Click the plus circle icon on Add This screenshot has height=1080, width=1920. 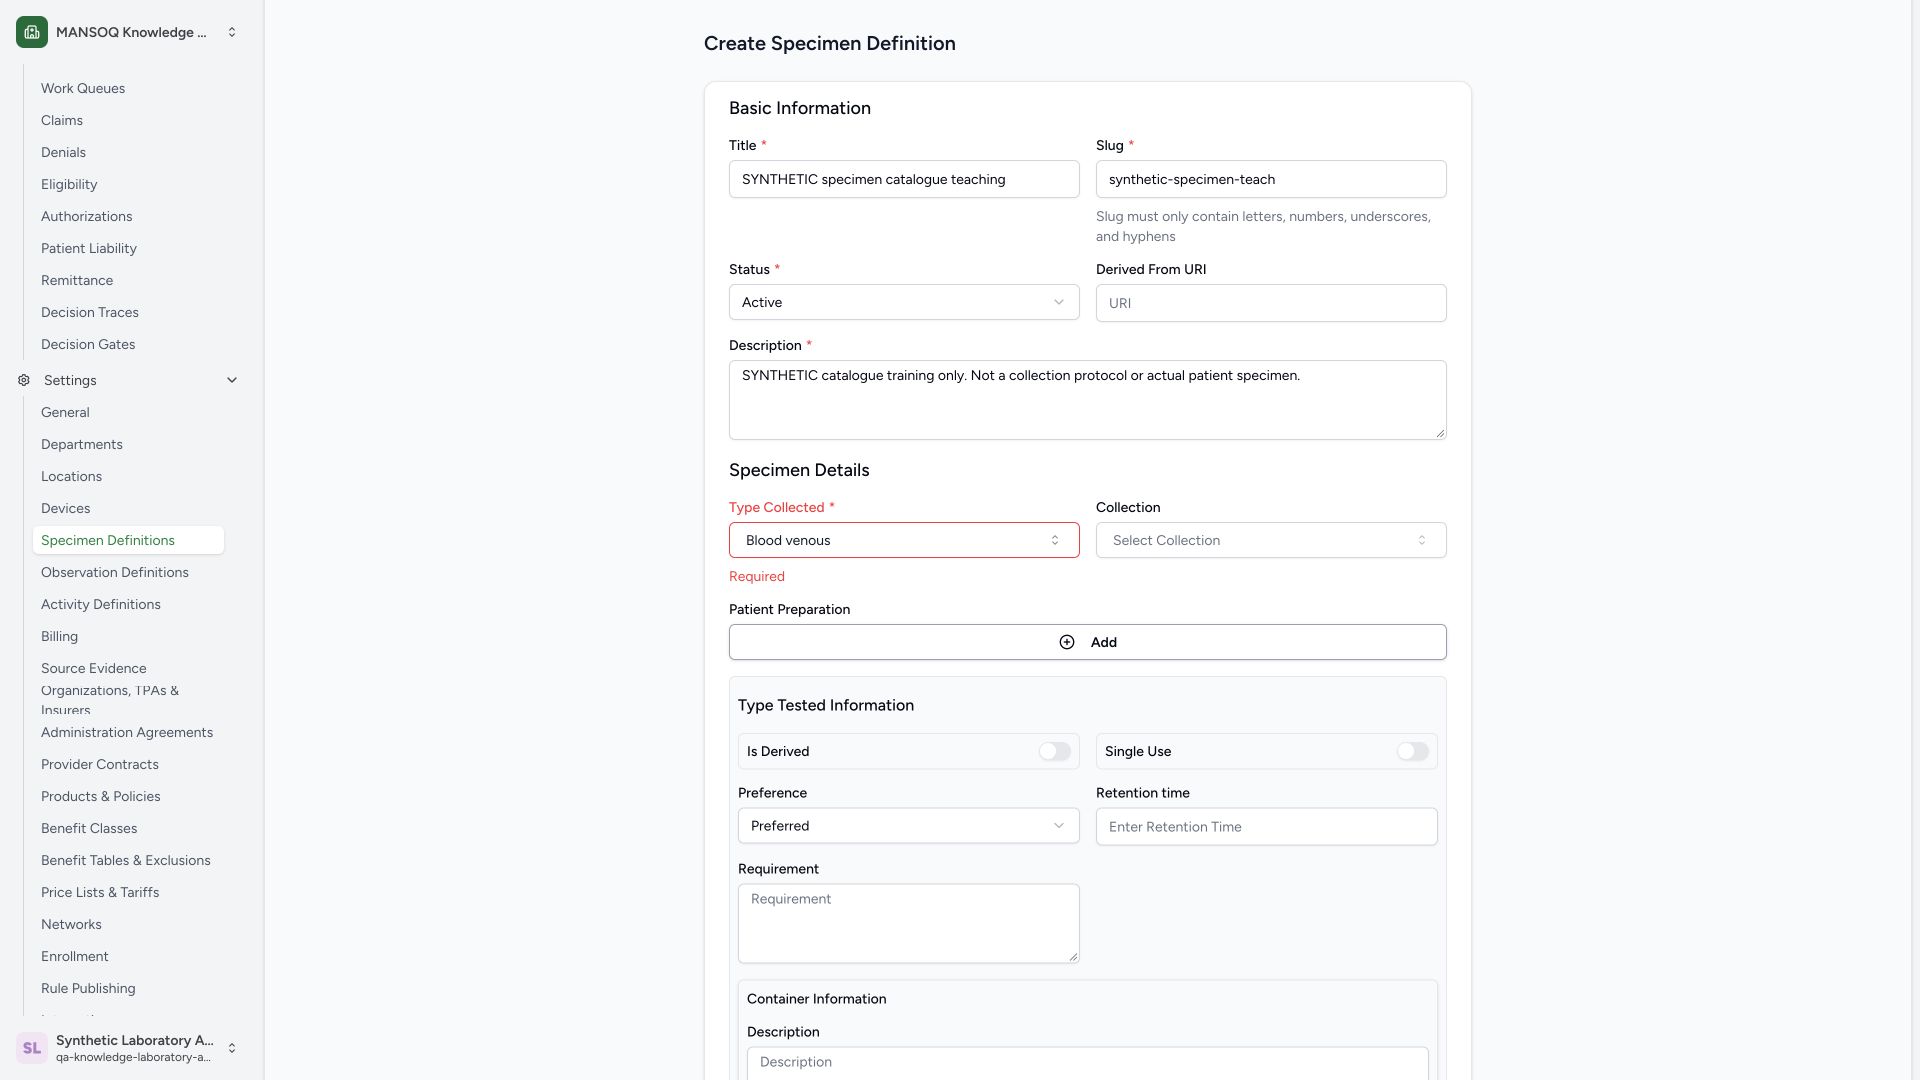coord(1067,642)
